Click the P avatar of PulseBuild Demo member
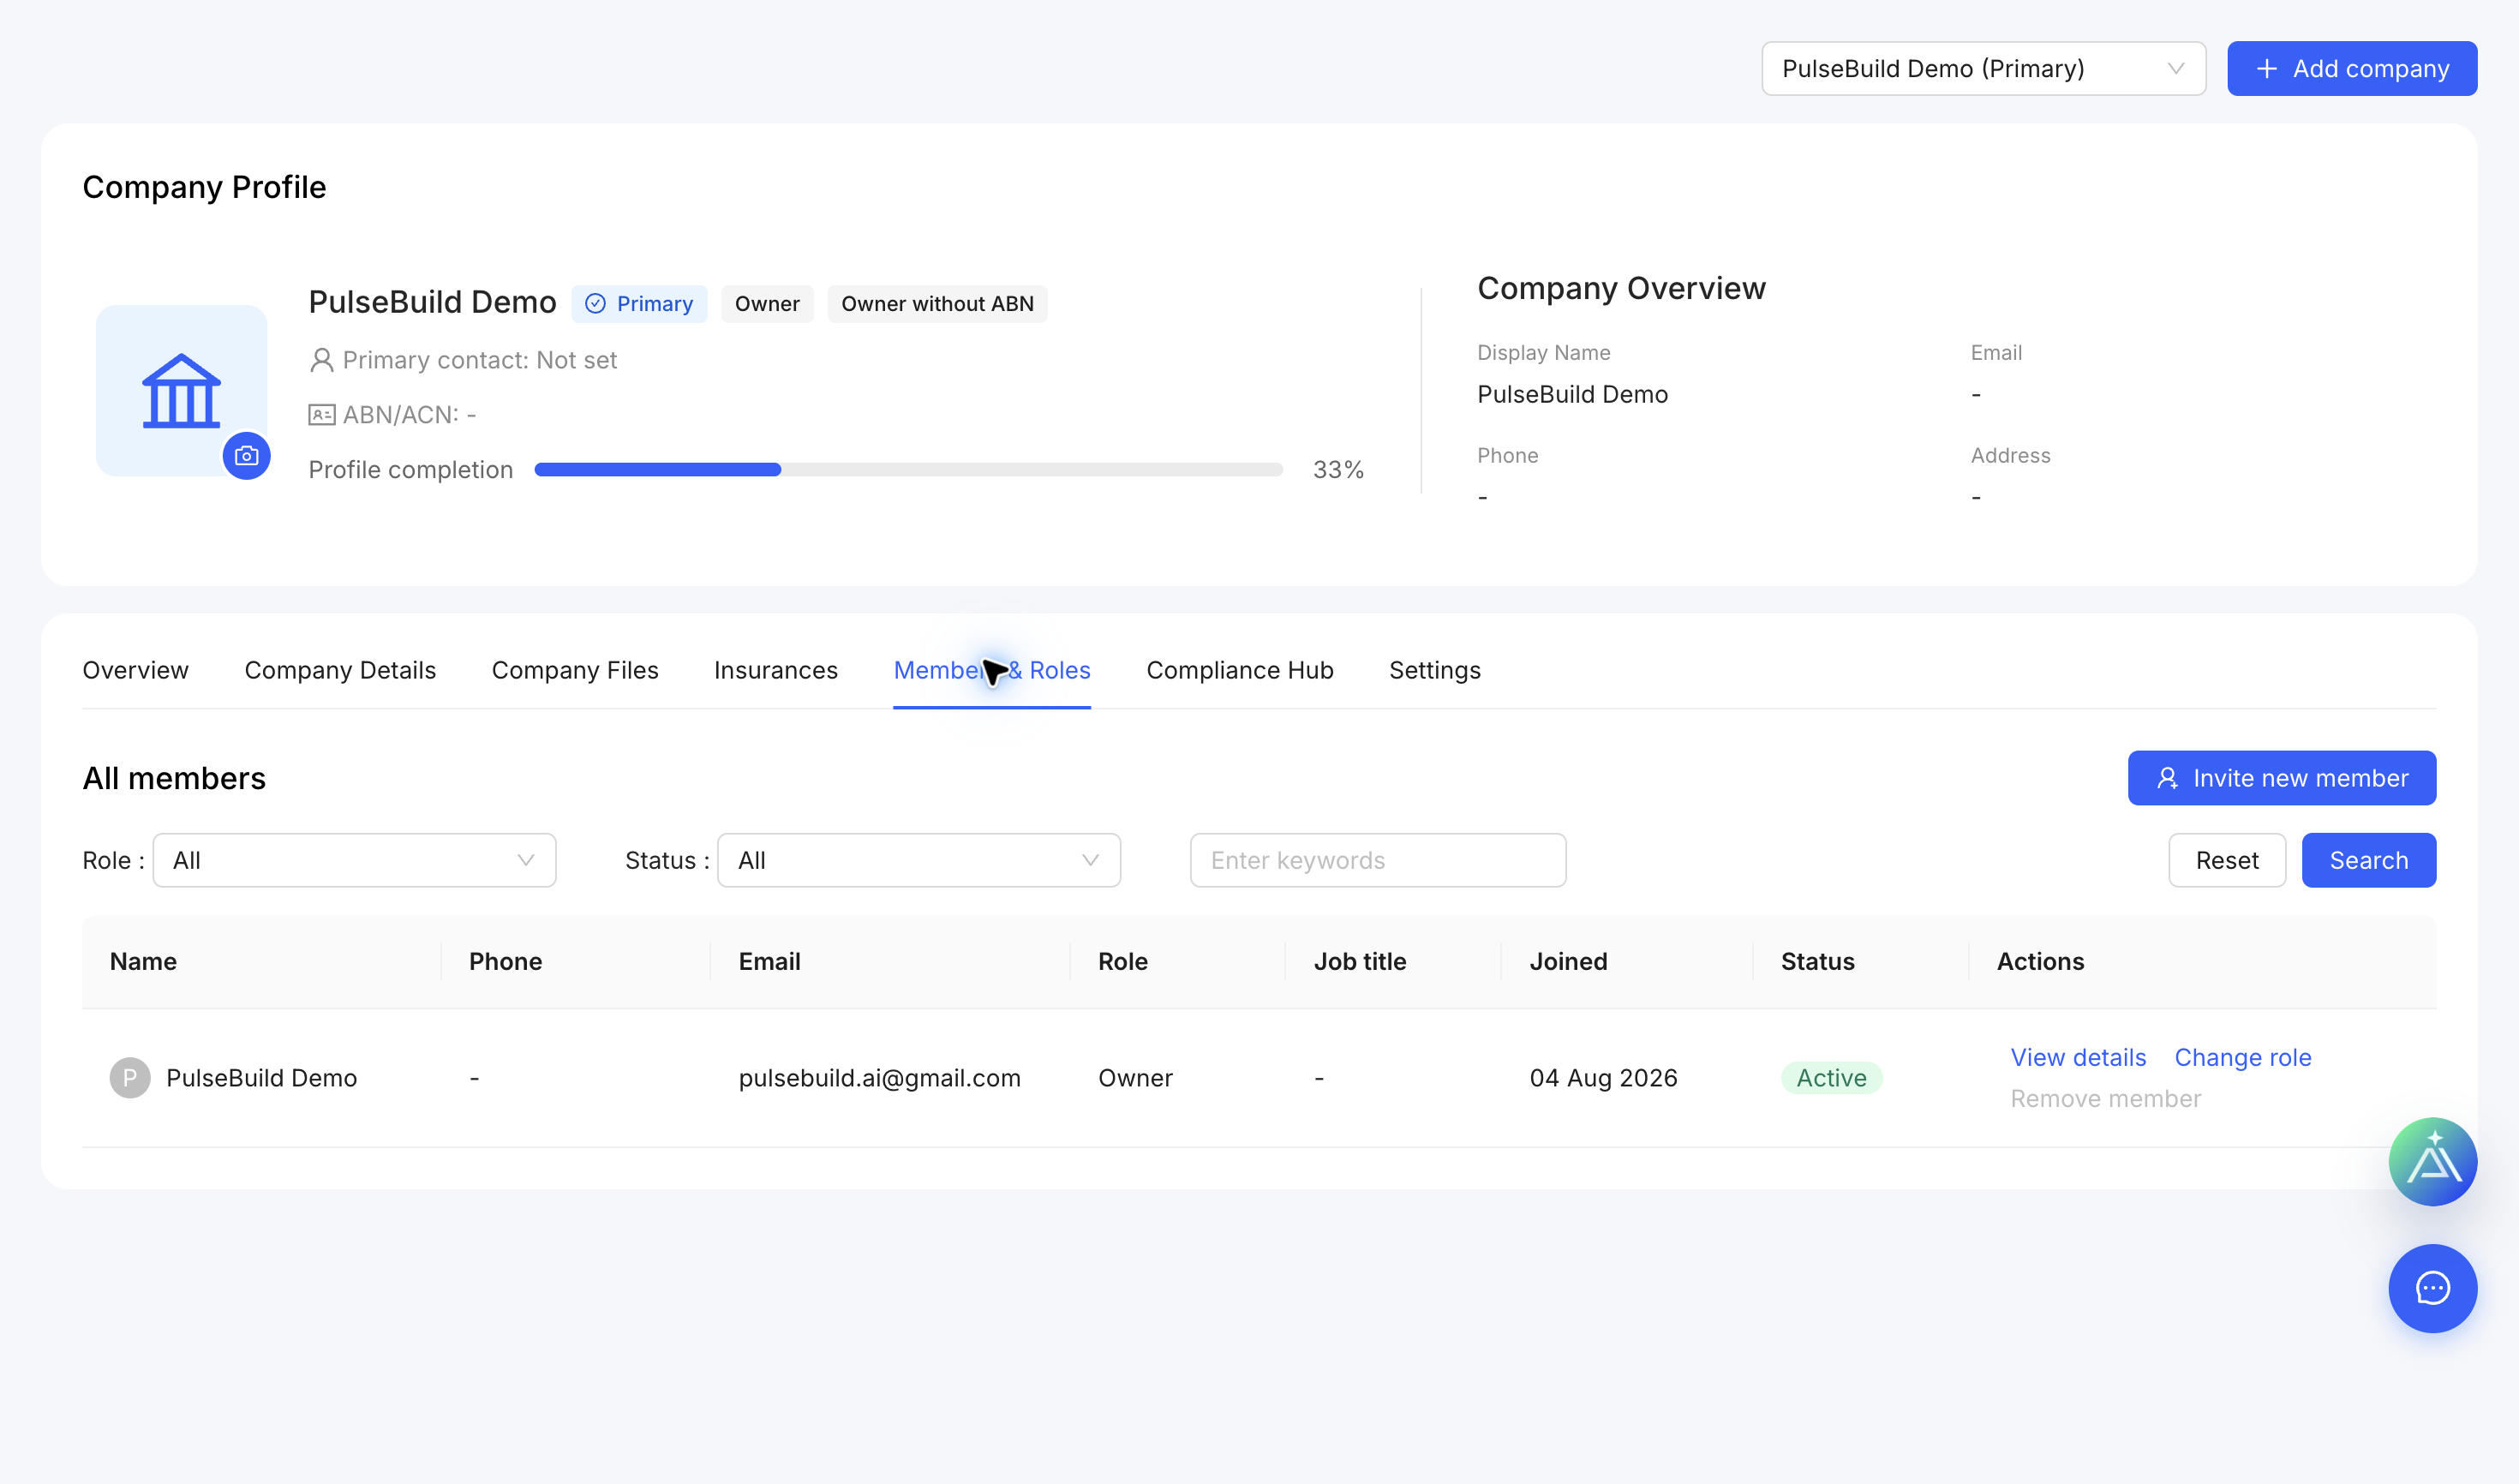 130,1078
